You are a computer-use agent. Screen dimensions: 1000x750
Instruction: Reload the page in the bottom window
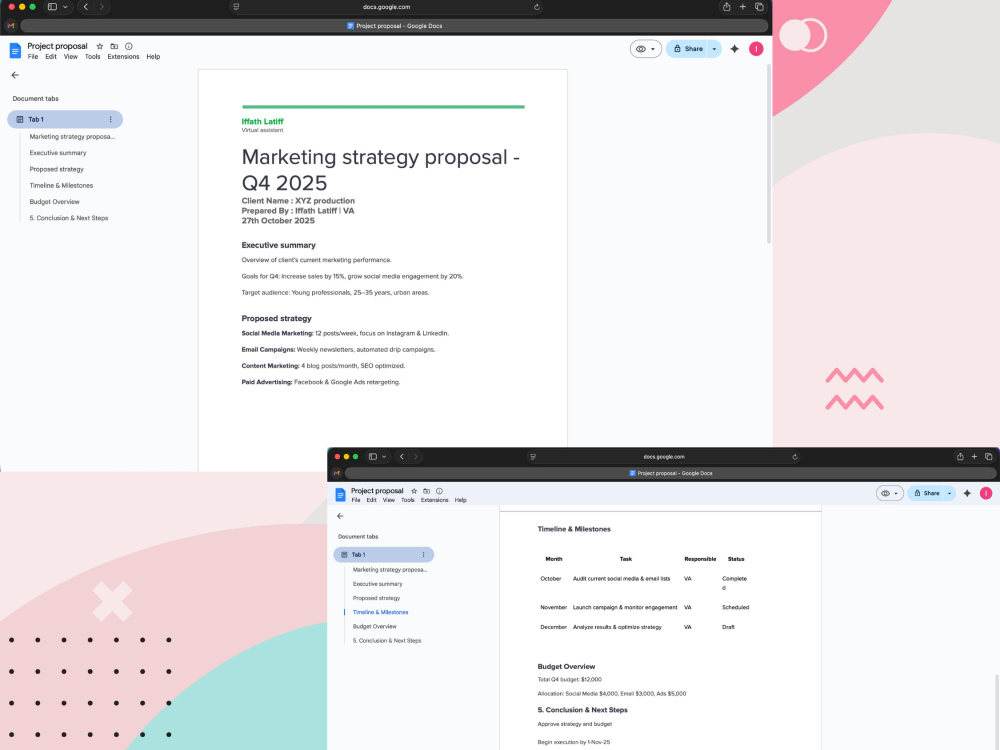[795, 457]
